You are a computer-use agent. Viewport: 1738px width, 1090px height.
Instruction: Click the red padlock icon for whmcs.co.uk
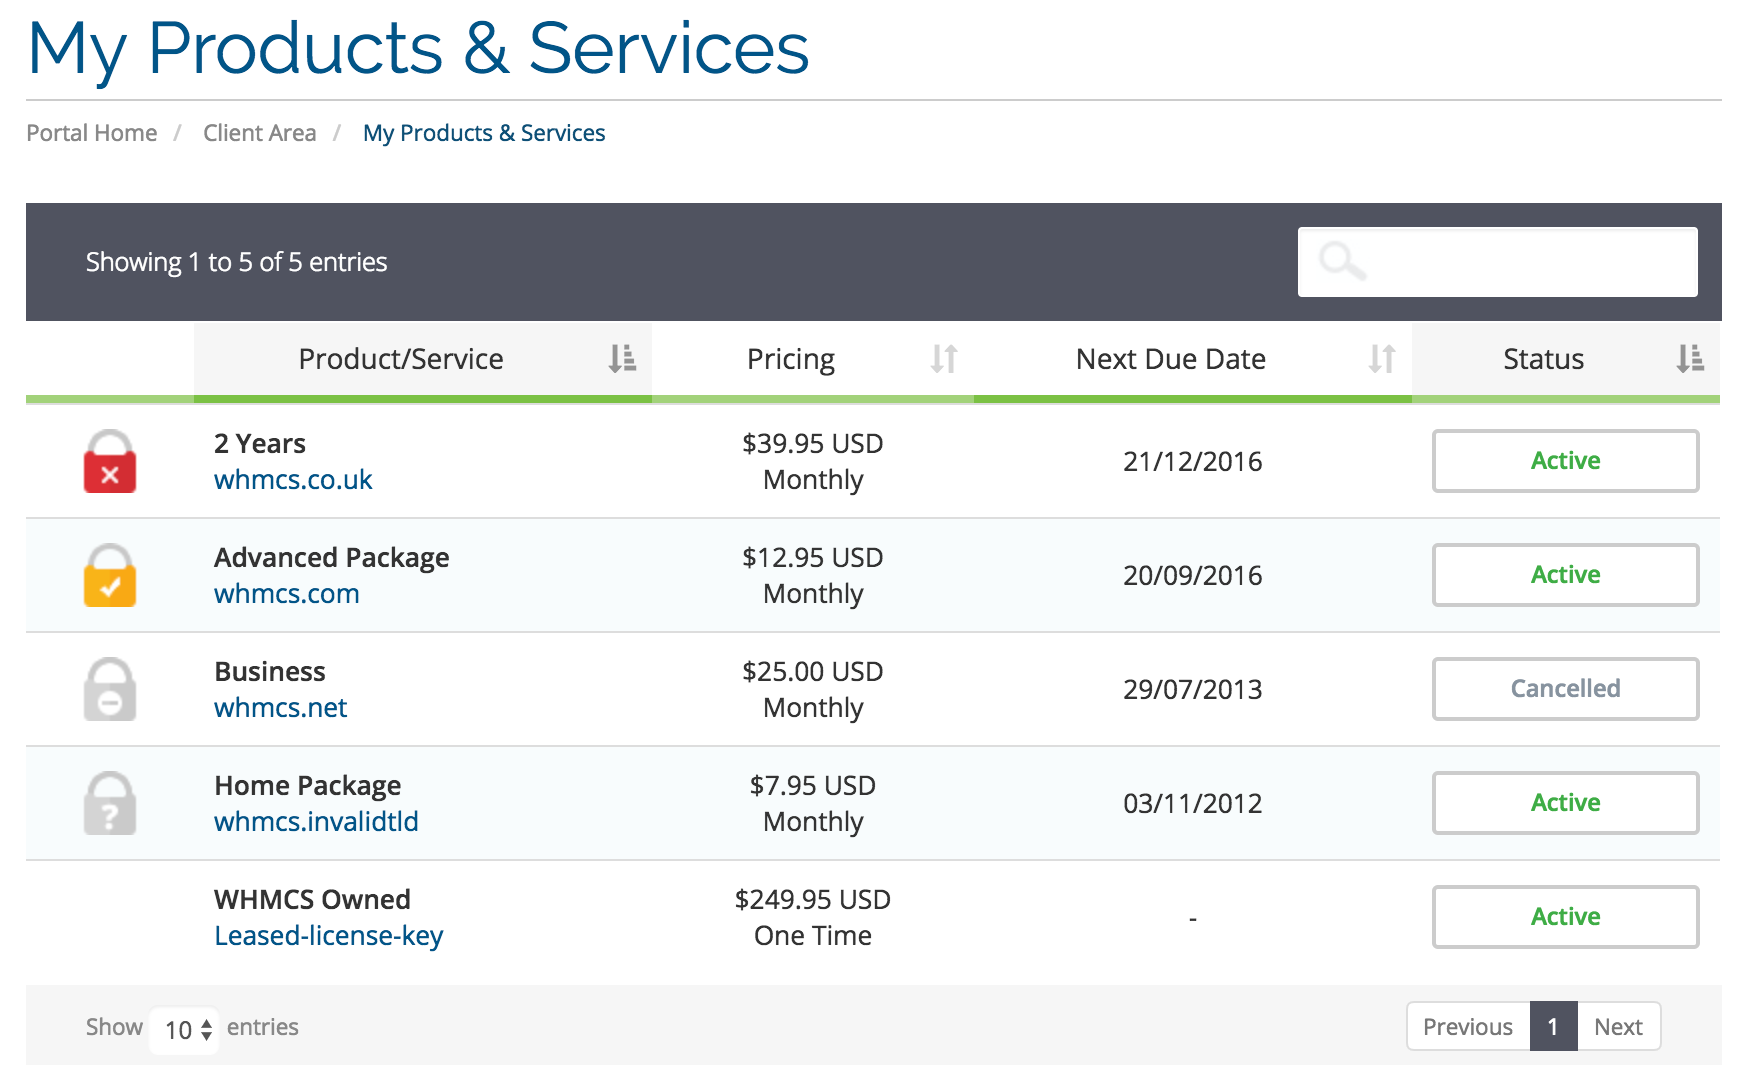(x=110, y=461)
